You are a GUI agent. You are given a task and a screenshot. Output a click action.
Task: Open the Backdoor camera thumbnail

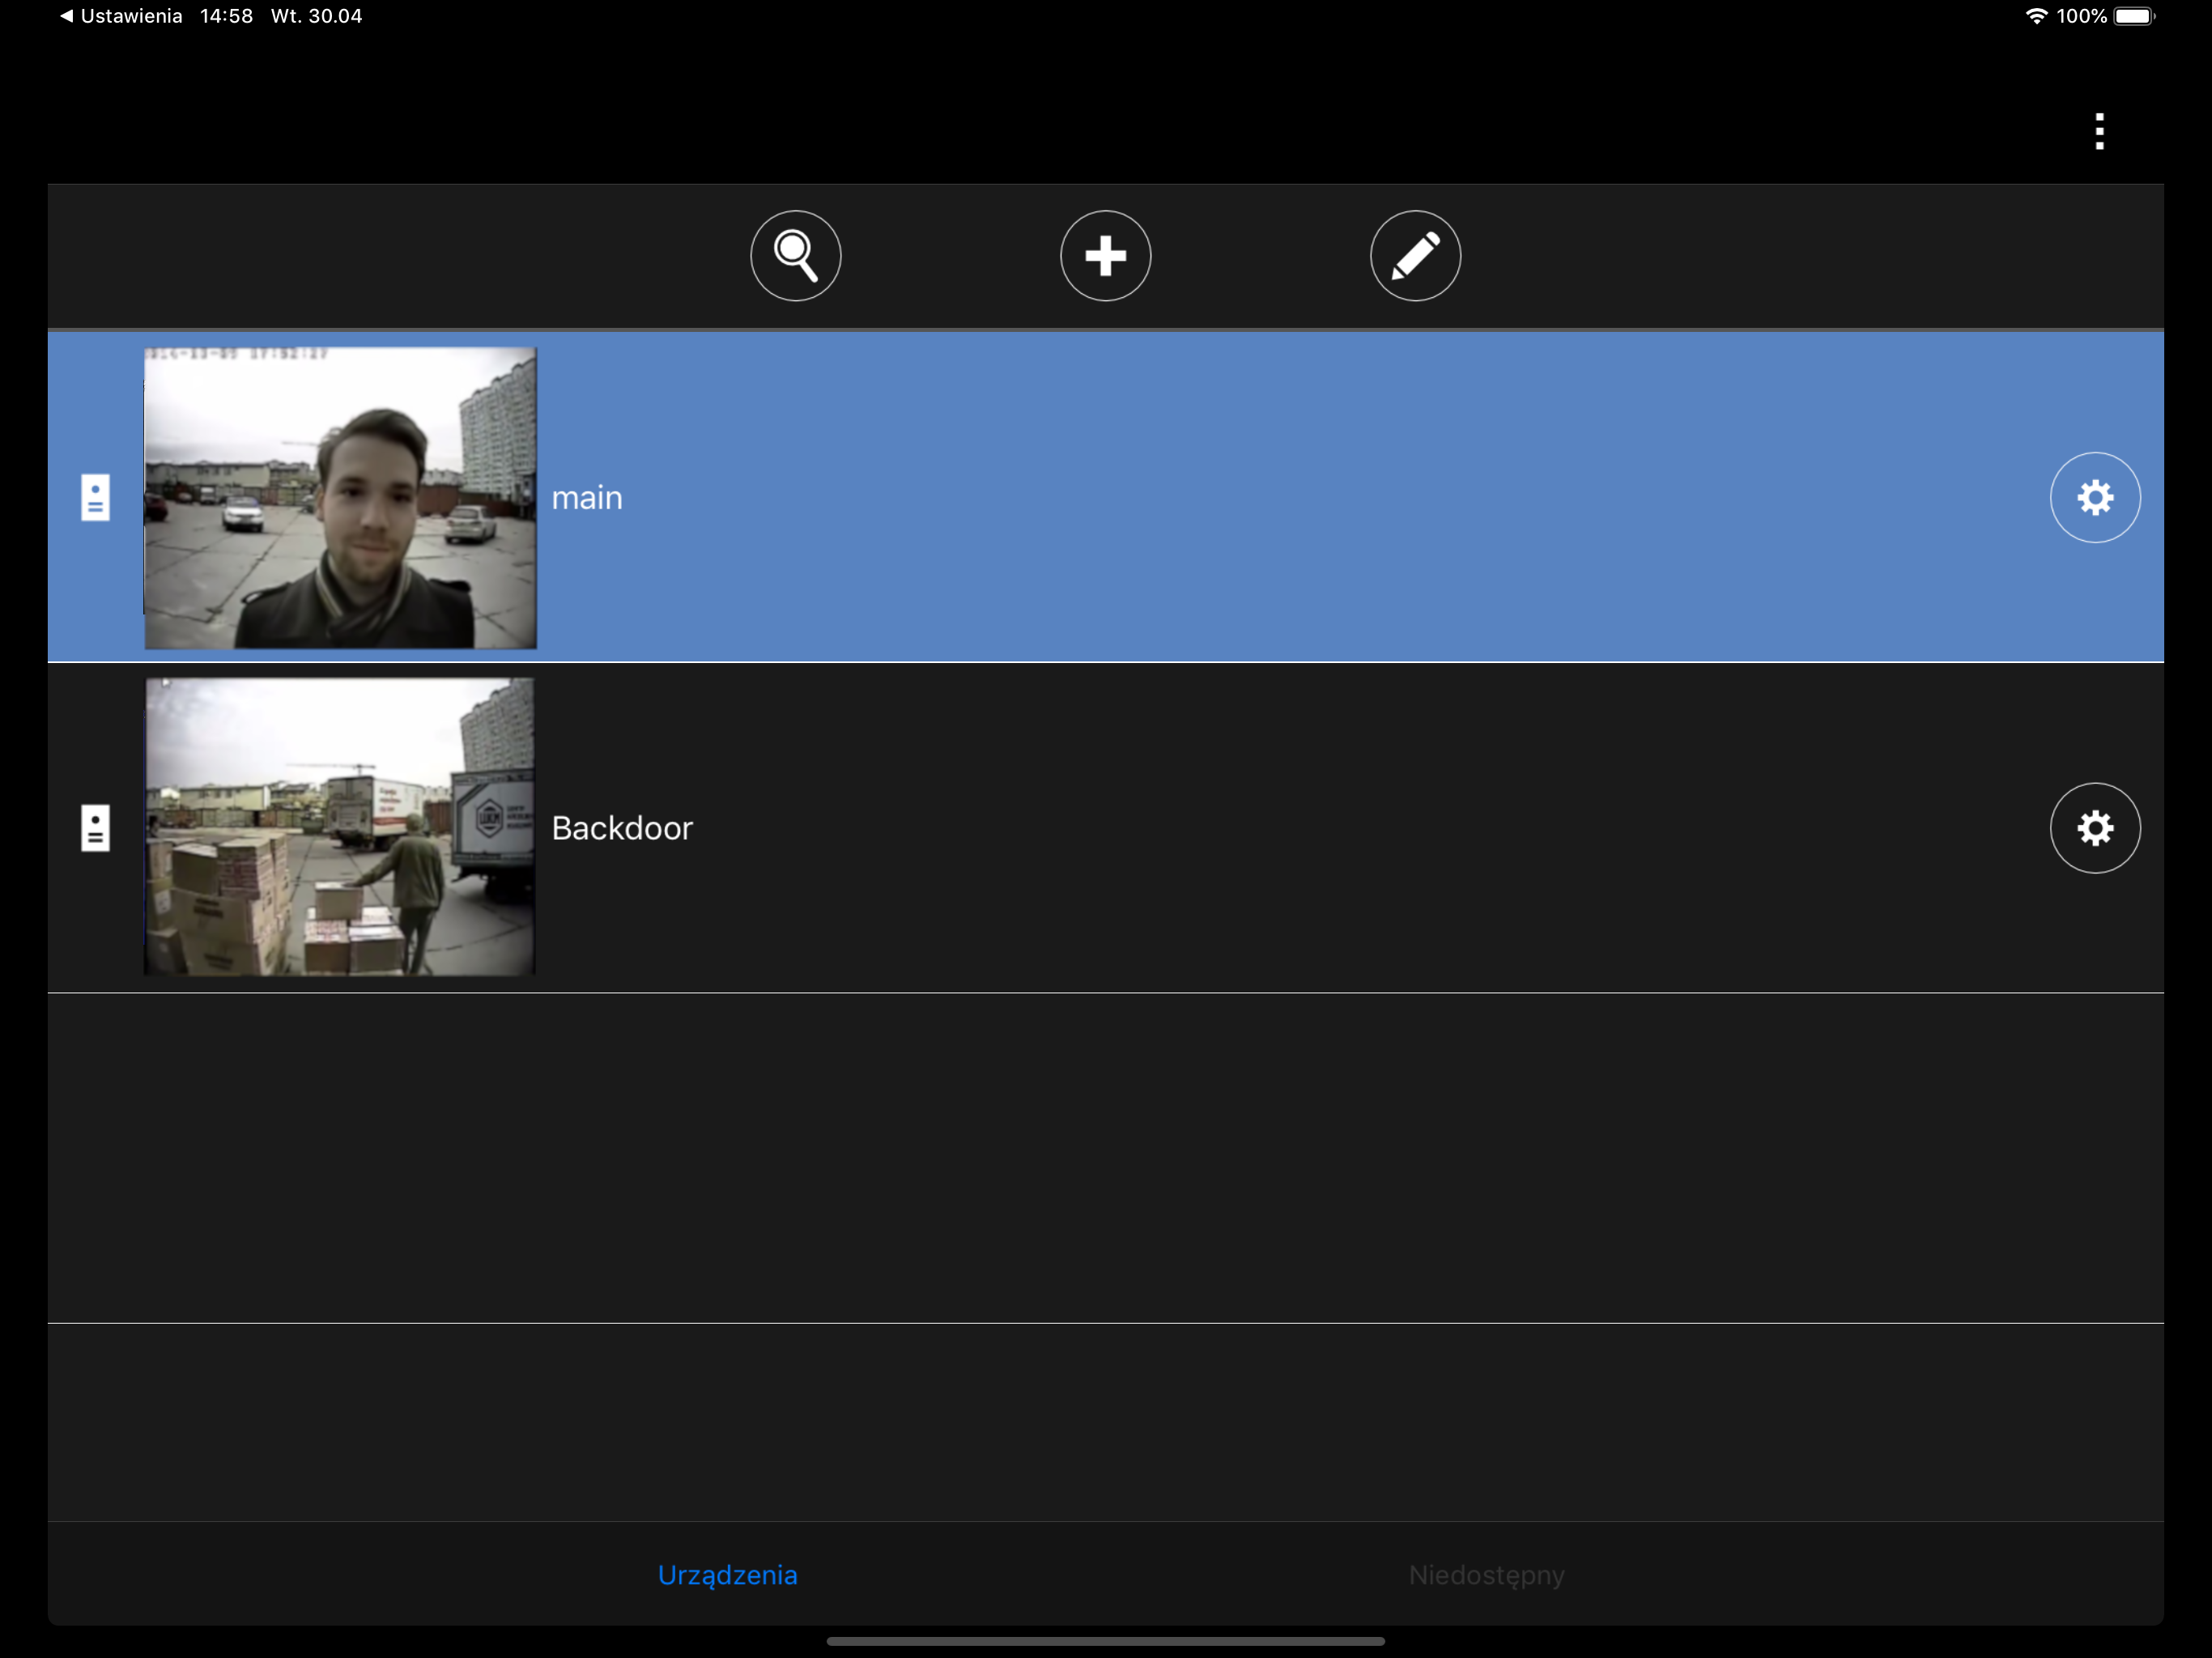(340, 827)
